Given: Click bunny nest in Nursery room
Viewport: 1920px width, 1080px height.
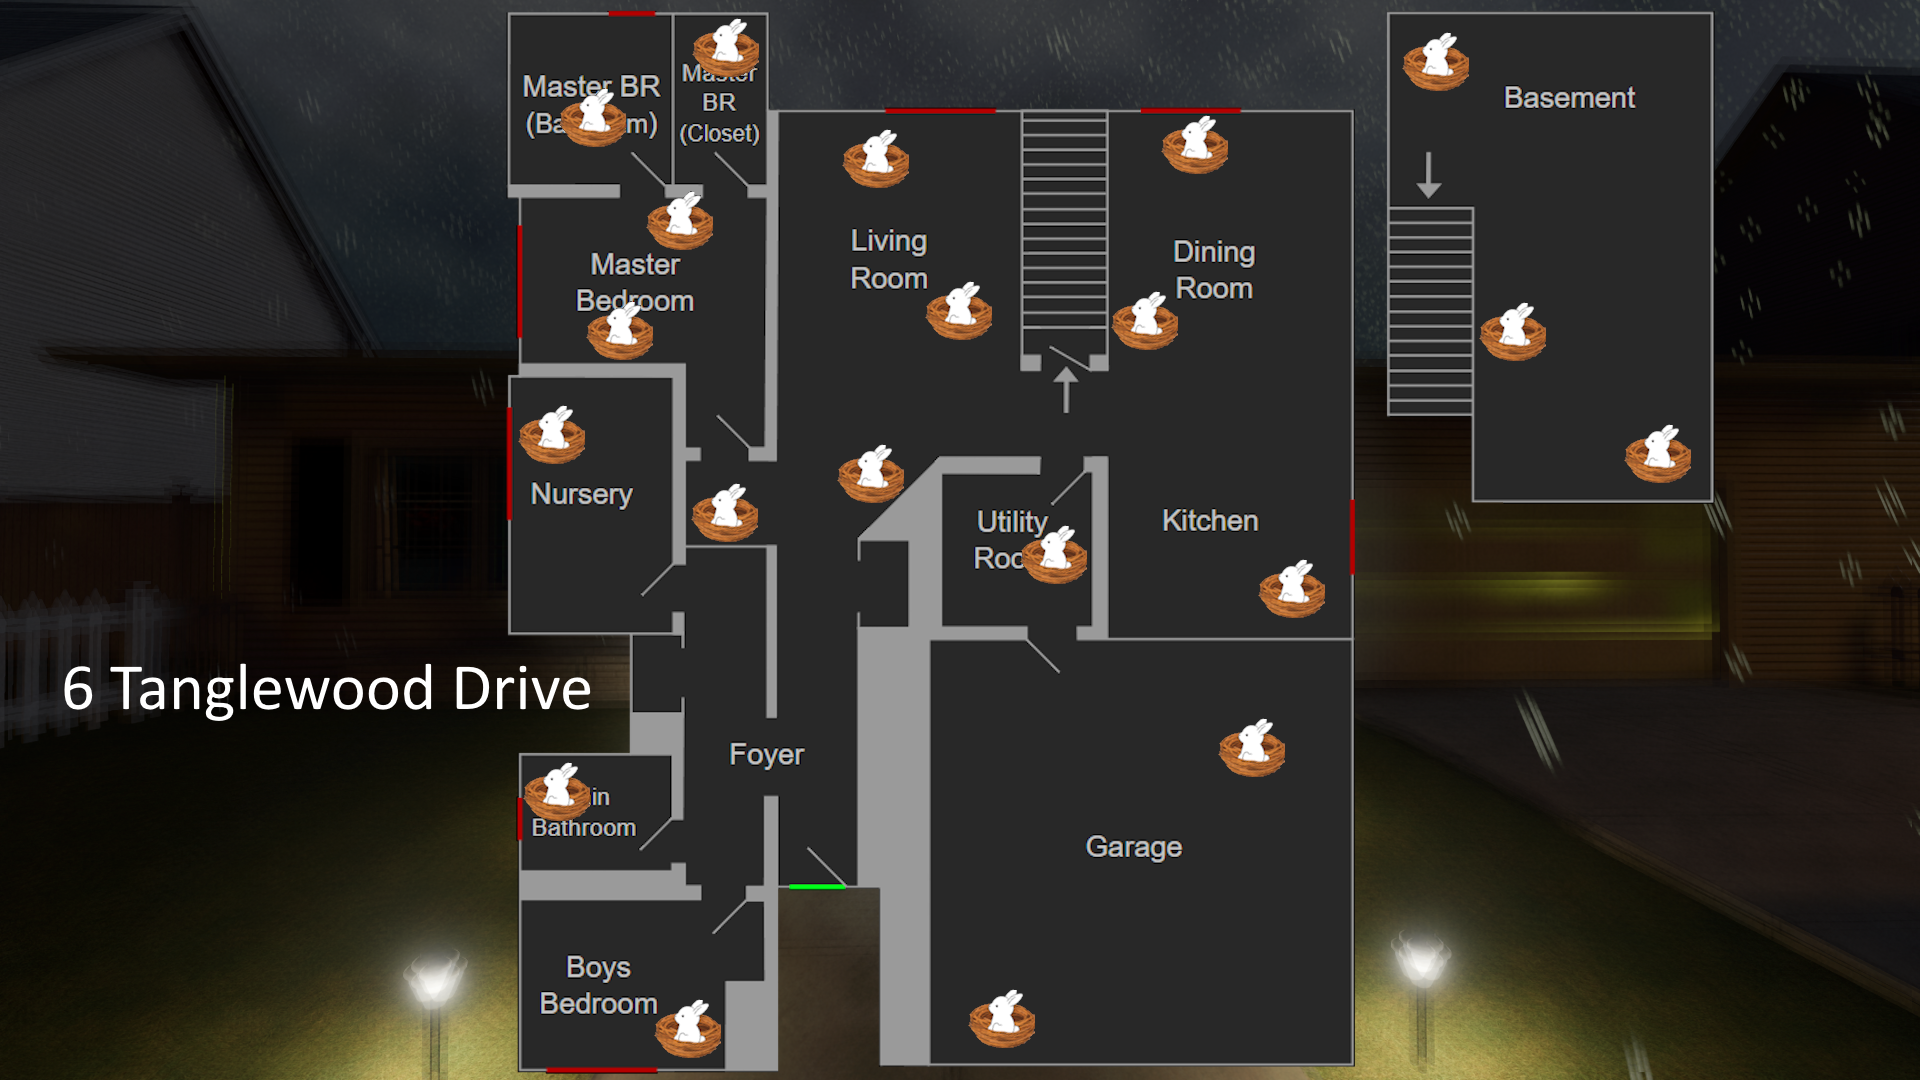Looking at the screenshot, I should point(552,435).
